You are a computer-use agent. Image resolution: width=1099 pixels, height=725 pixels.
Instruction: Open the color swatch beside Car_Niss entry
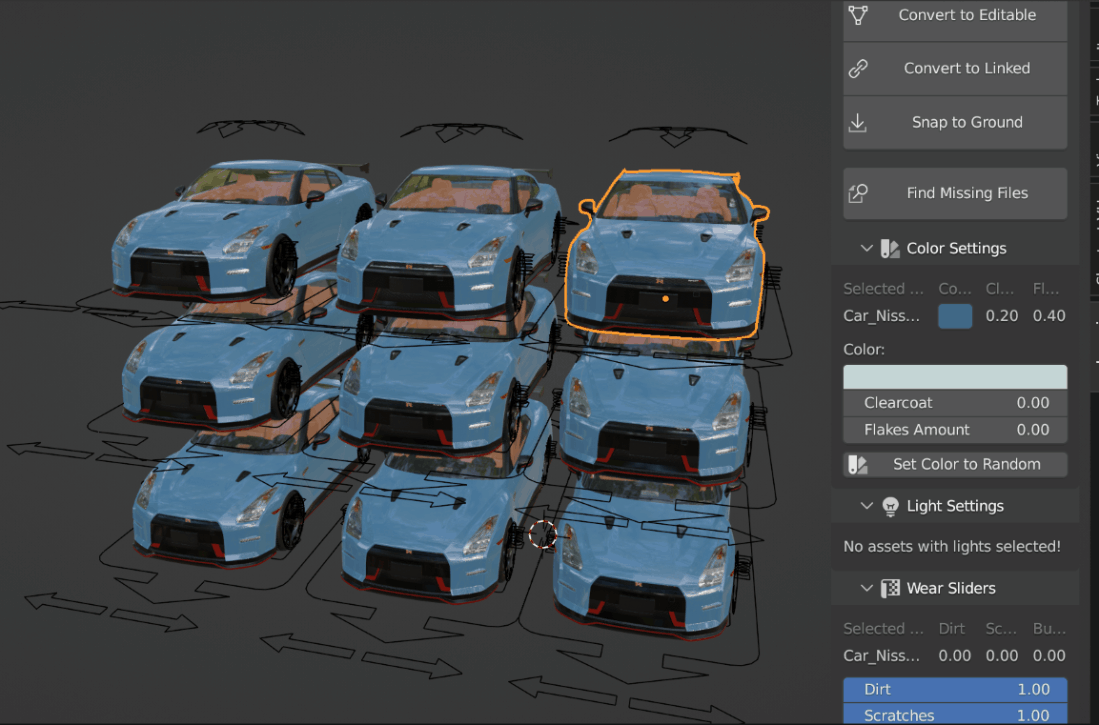954,315
